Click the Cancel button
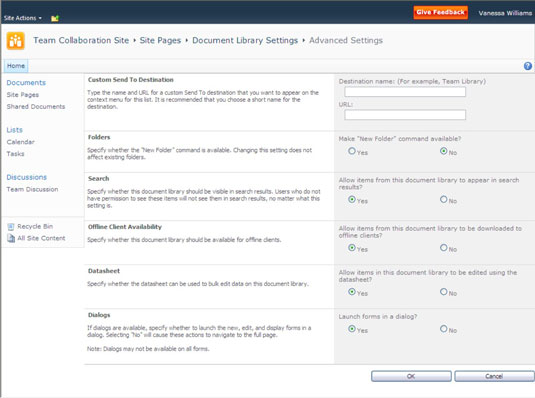The width and height of the screenshot is (535, 398). pyautogui.click(x=494, y=376)
